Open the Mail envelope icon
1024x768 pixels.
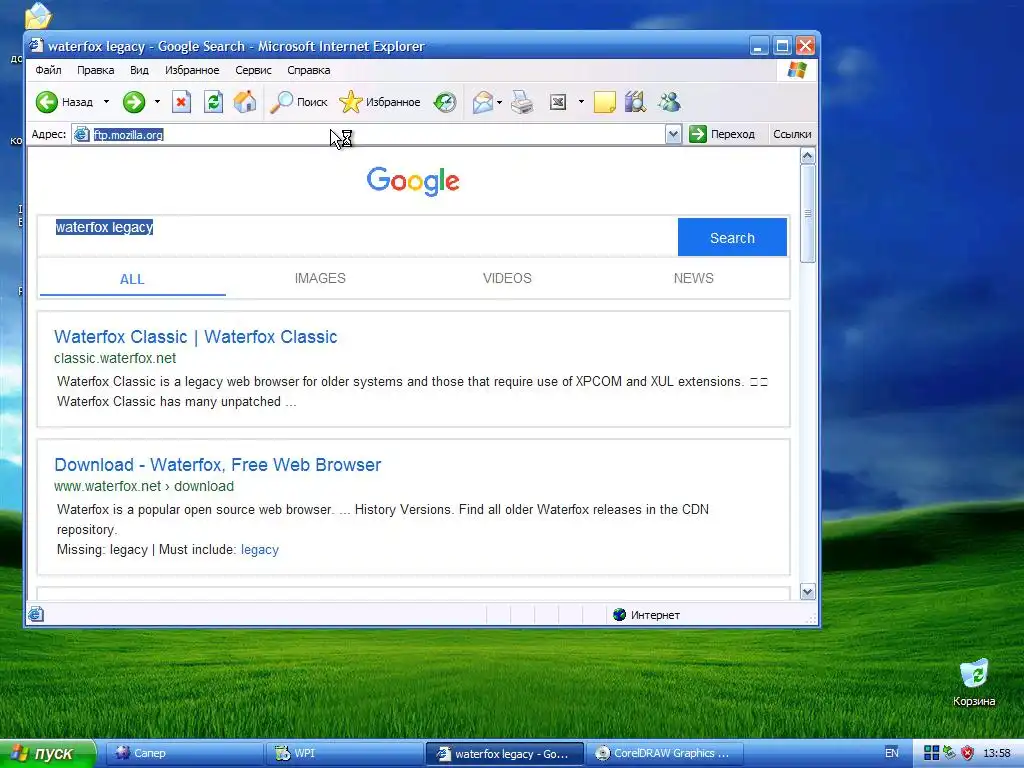coord(483,102)
